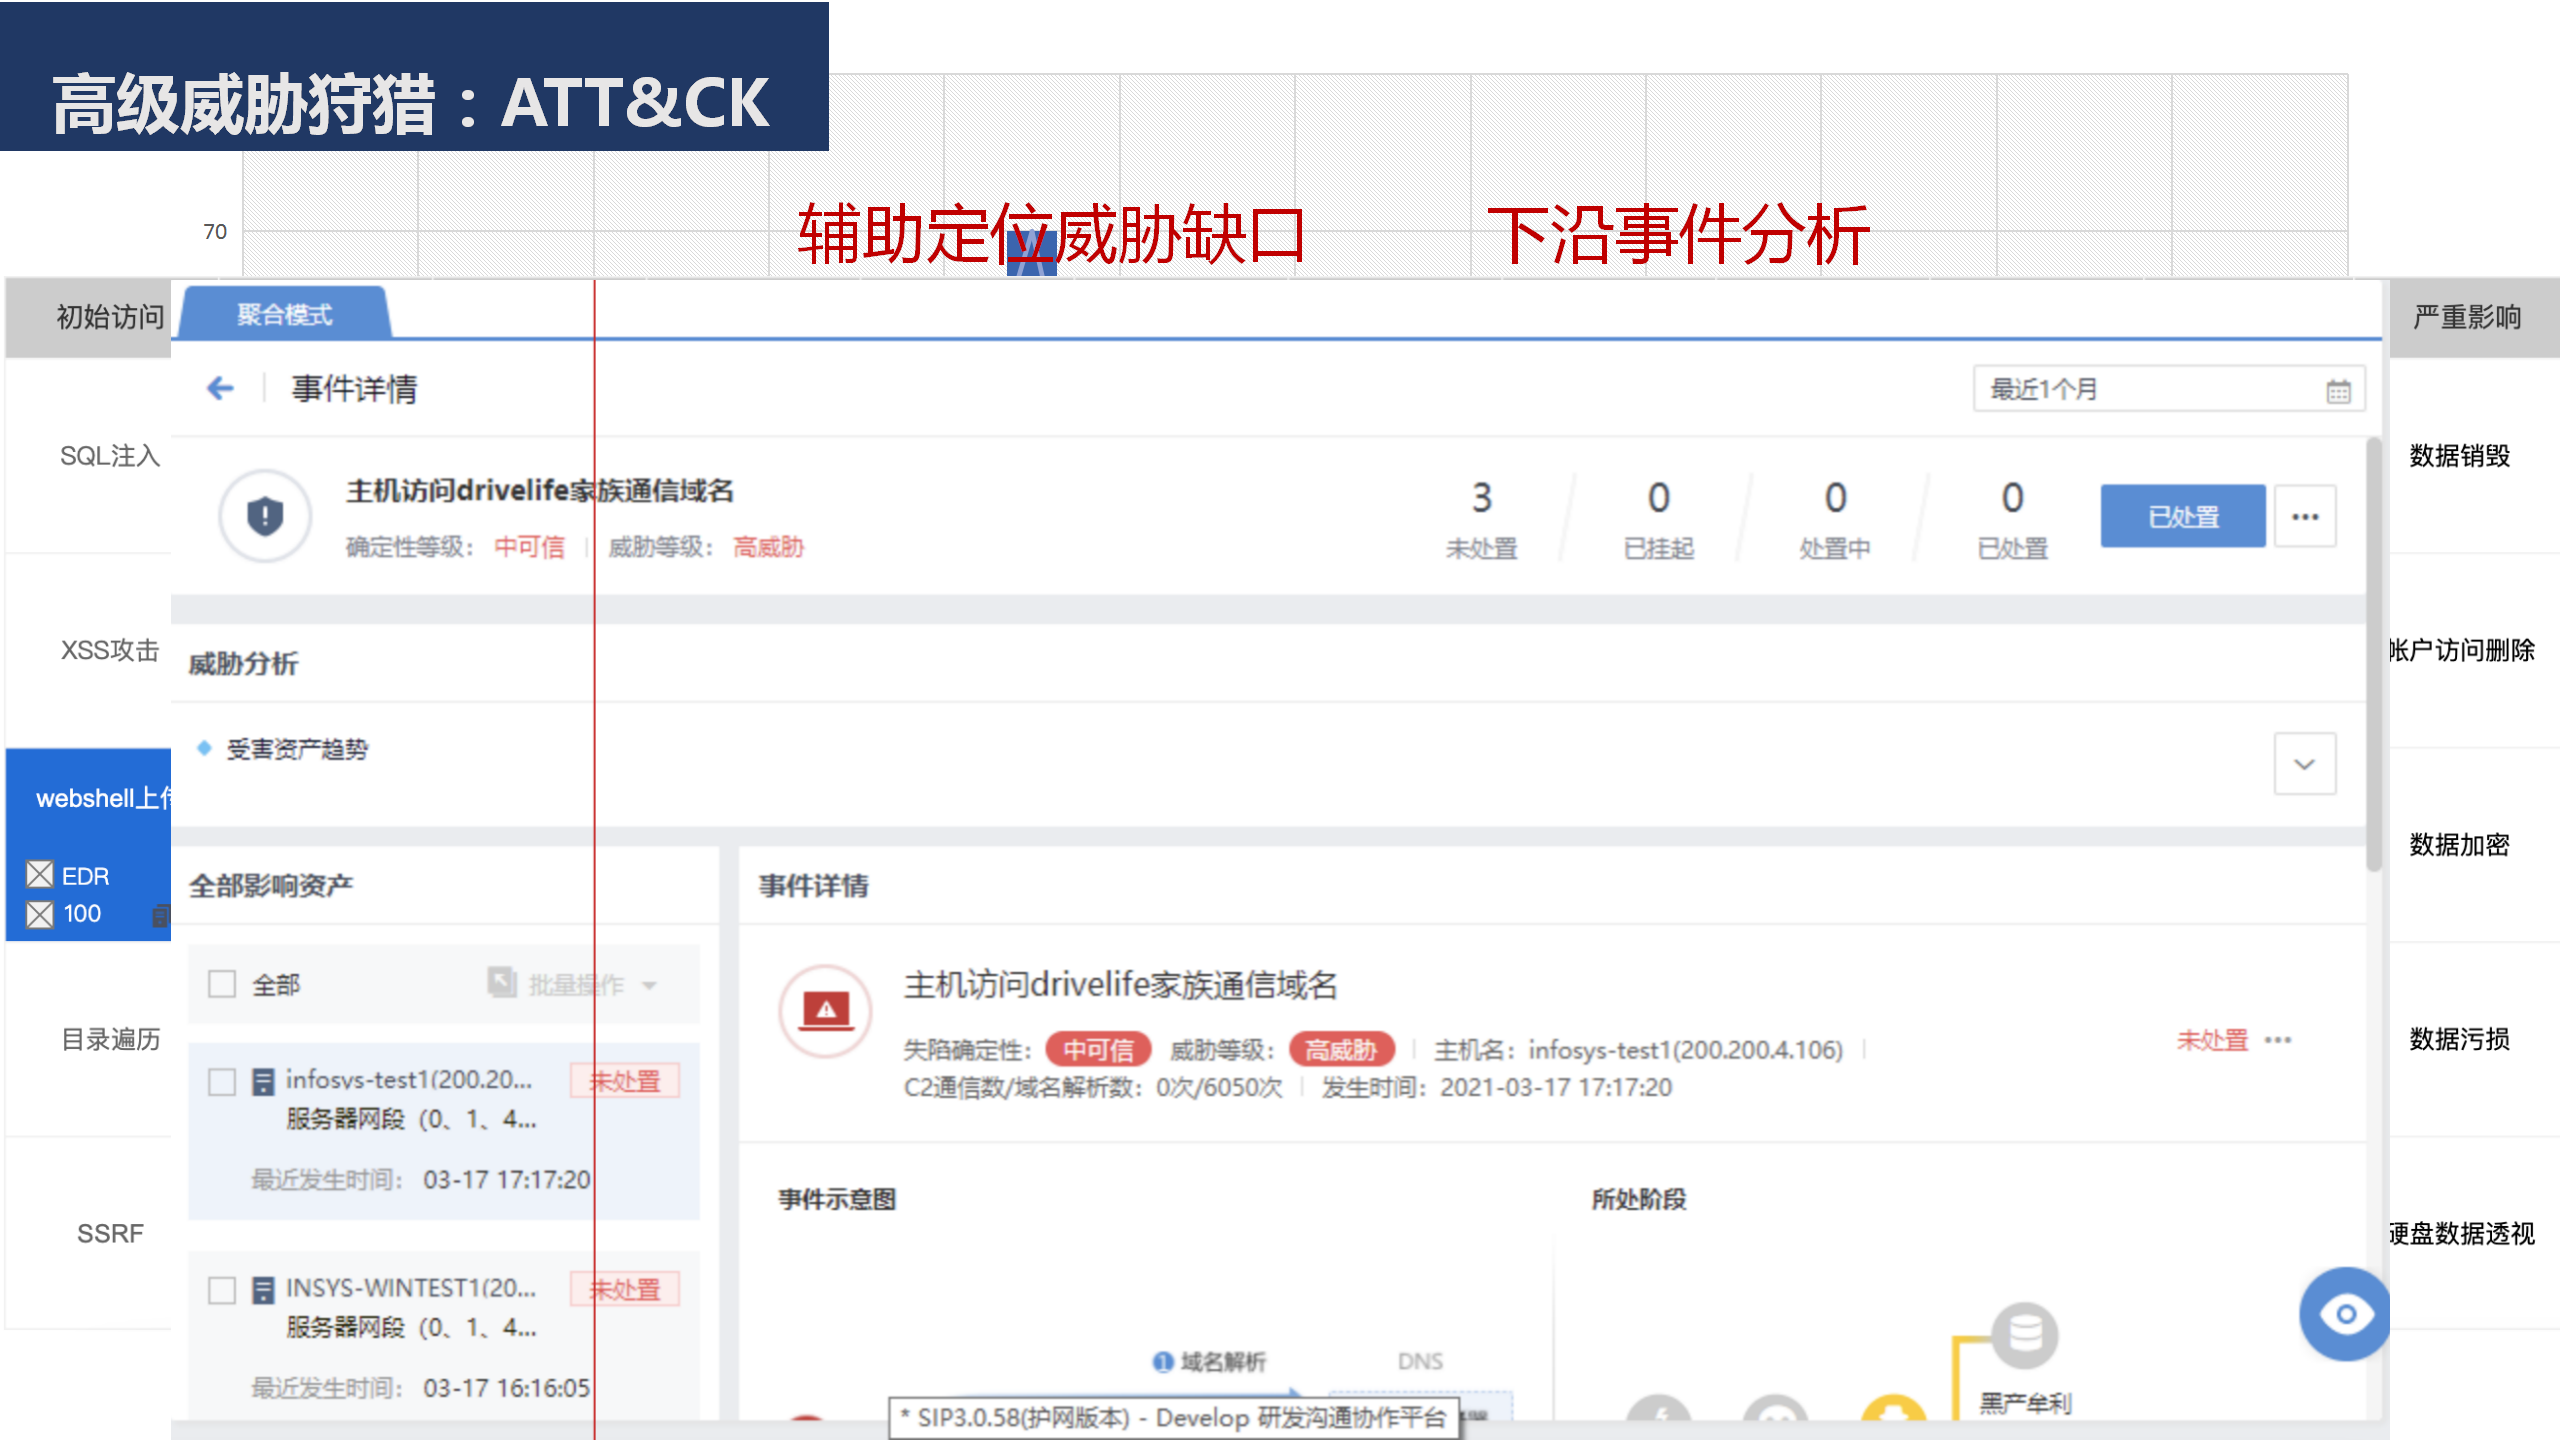Click server icon for infosvs-test1 asset
2560x1440 pixels.
[x=263, y=1081]
